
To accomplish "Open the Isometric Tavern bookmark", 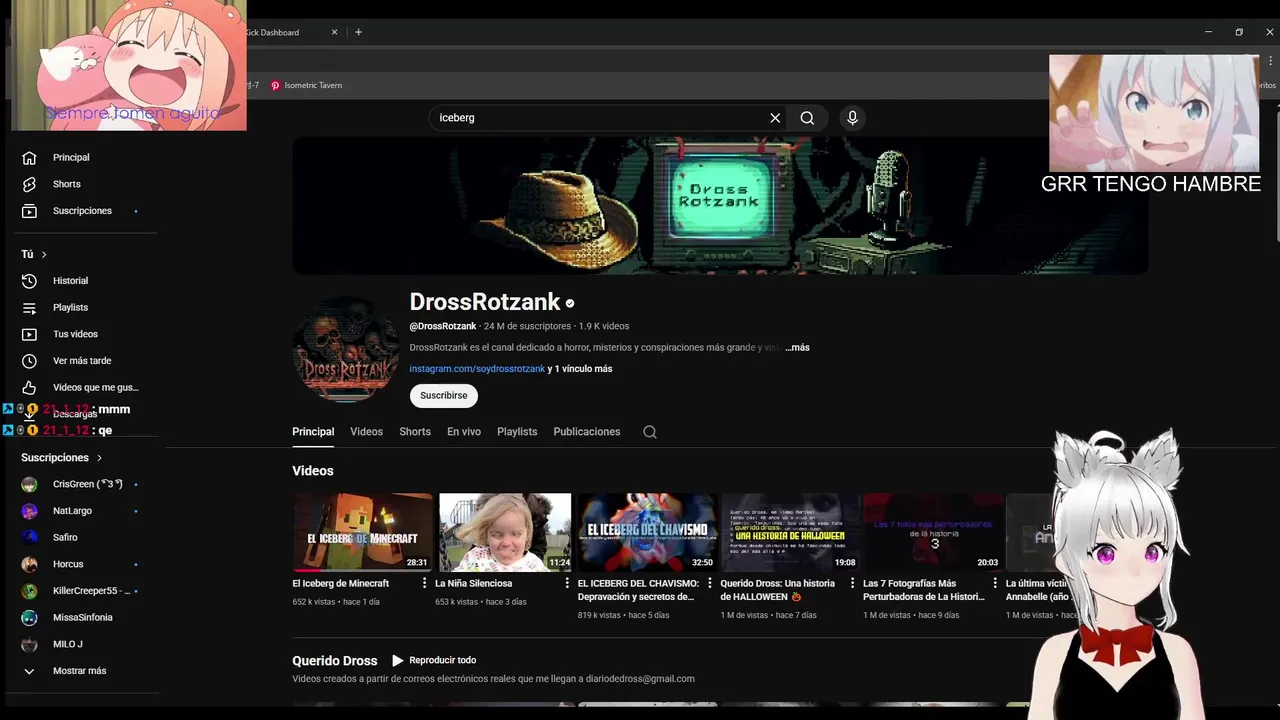I will pos(306,85).
